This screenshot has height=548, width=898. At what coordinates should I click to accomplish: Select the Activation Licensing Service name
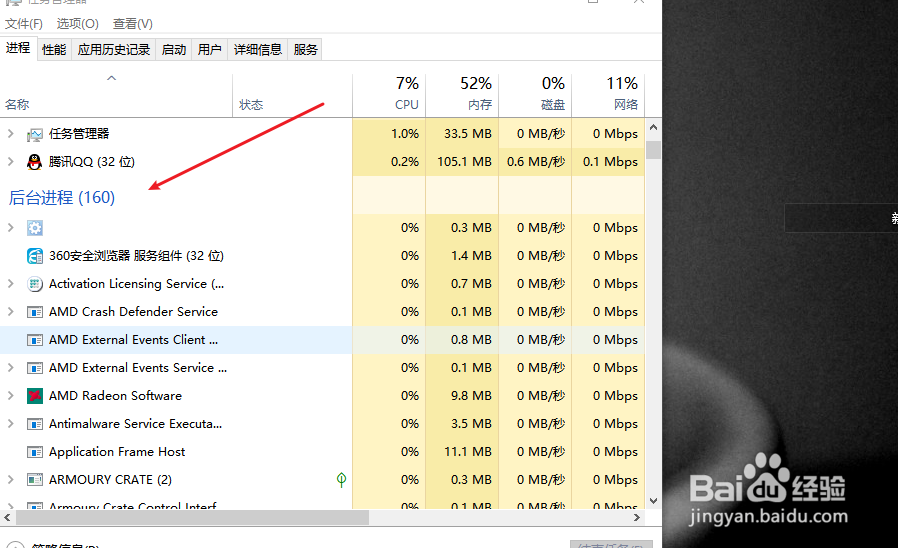click(136, 284)
